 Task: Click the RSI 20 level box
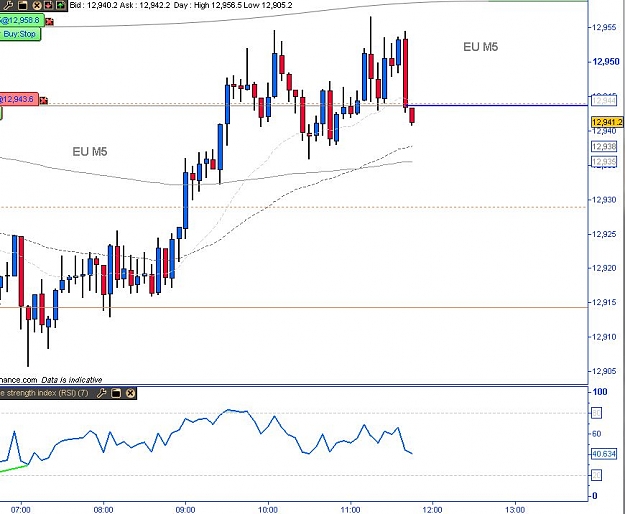(x=596, y=475)
